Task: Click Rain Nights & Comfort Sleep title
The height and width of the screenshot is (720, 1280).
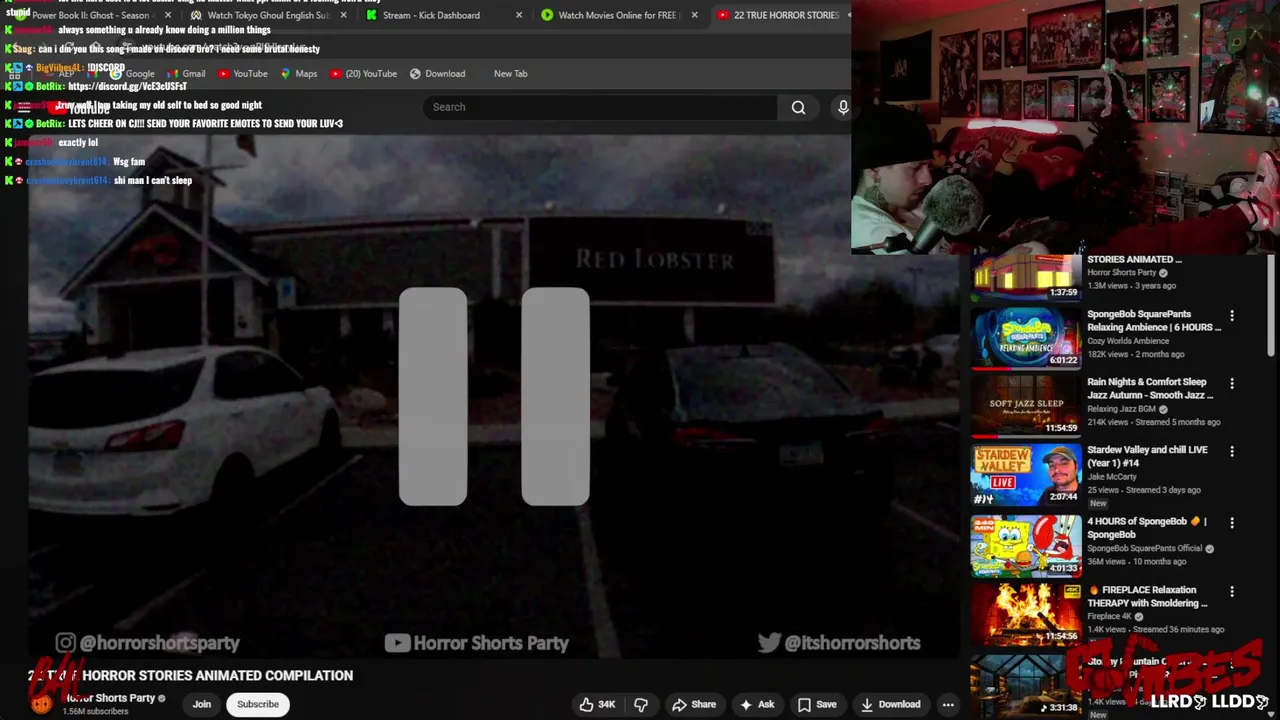Action: [1150, 388]
